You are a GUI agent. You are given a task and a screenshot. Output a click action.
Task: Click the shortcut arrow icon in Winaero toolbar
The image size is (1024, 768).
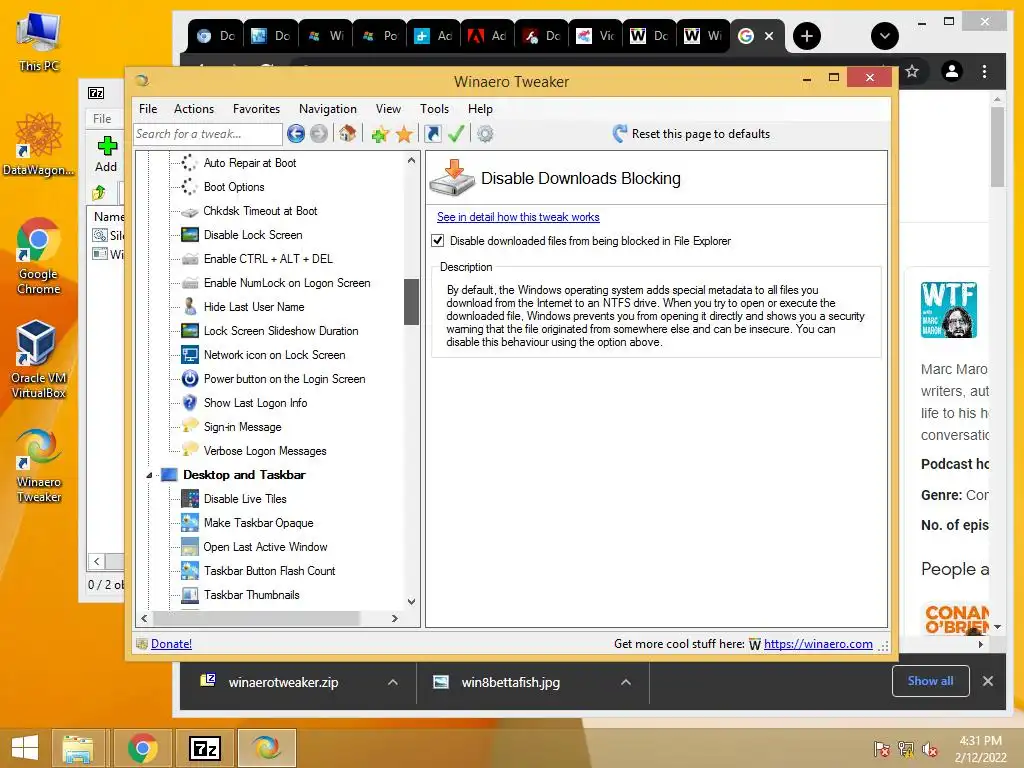[x=432, y=134]
